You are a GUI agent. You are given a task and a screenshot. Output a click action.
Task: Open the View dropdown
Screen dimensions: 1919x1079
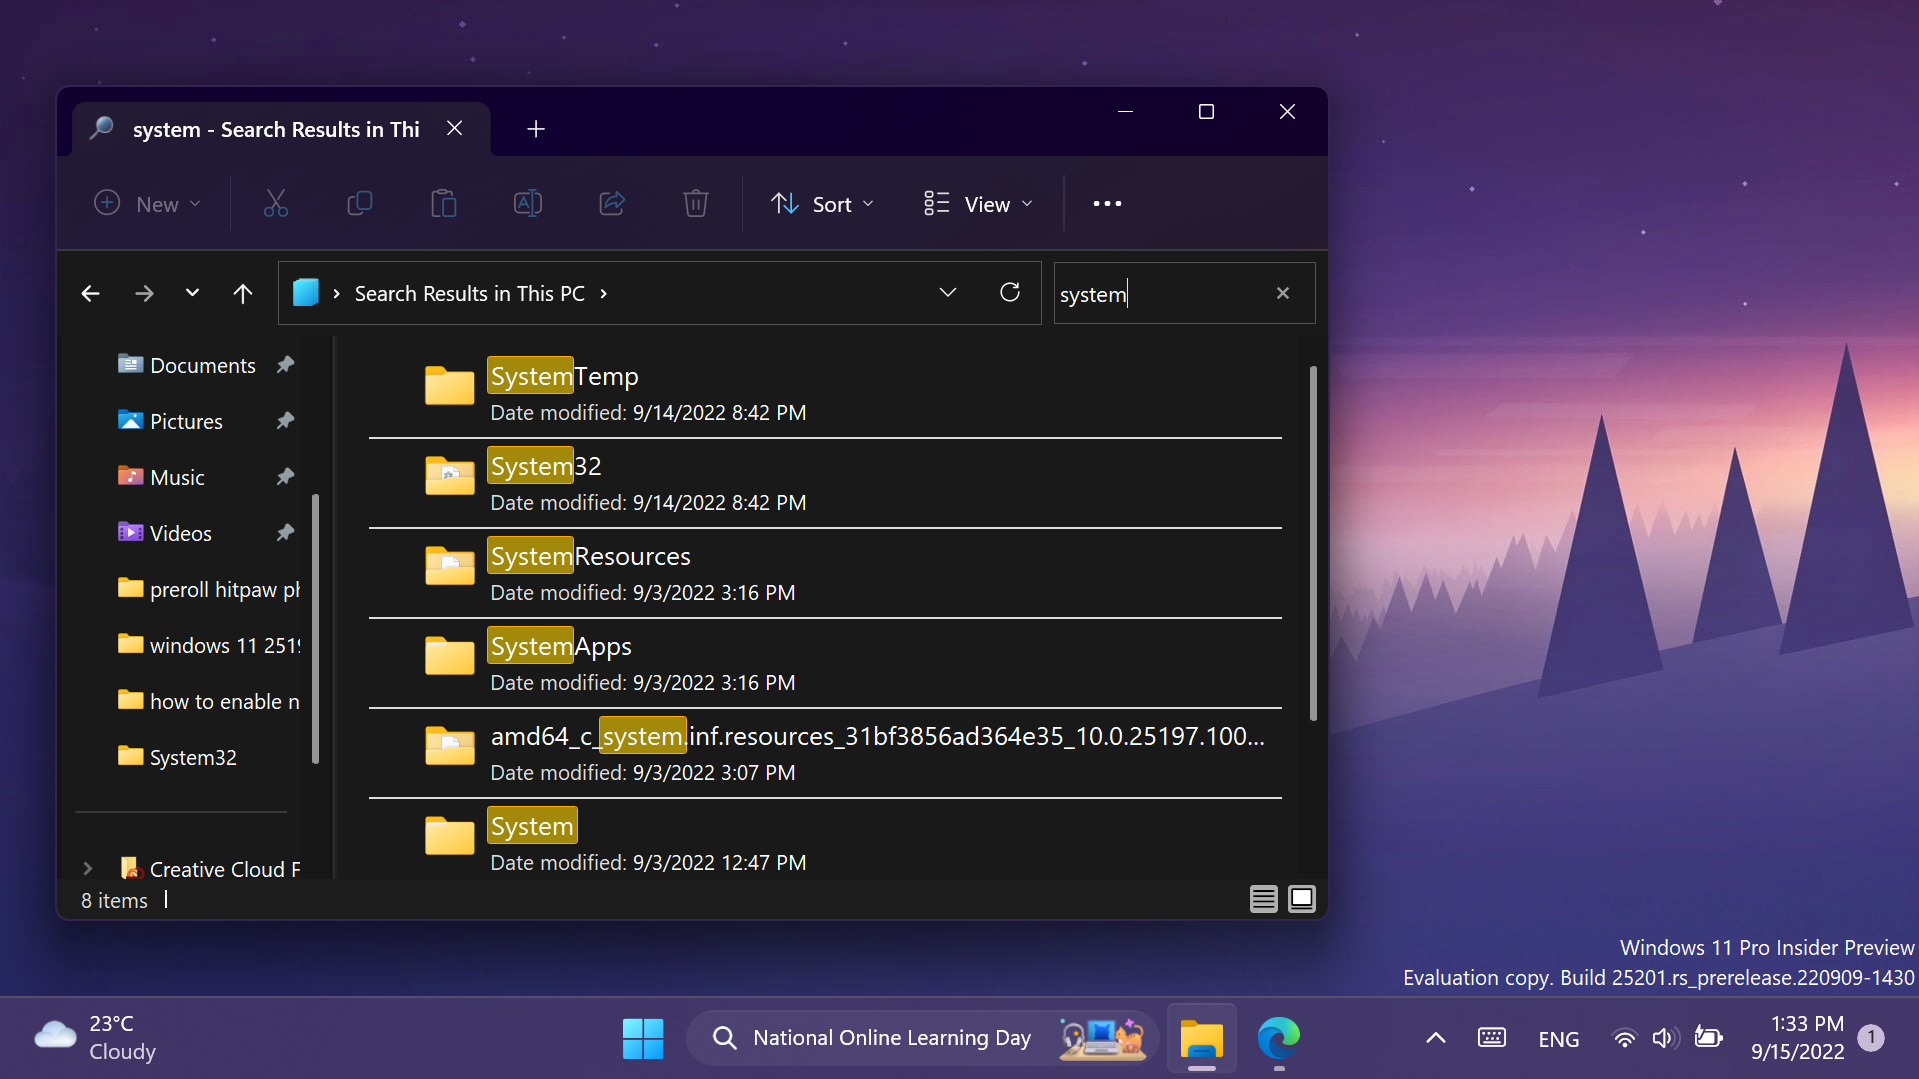[x=977, y=203]
